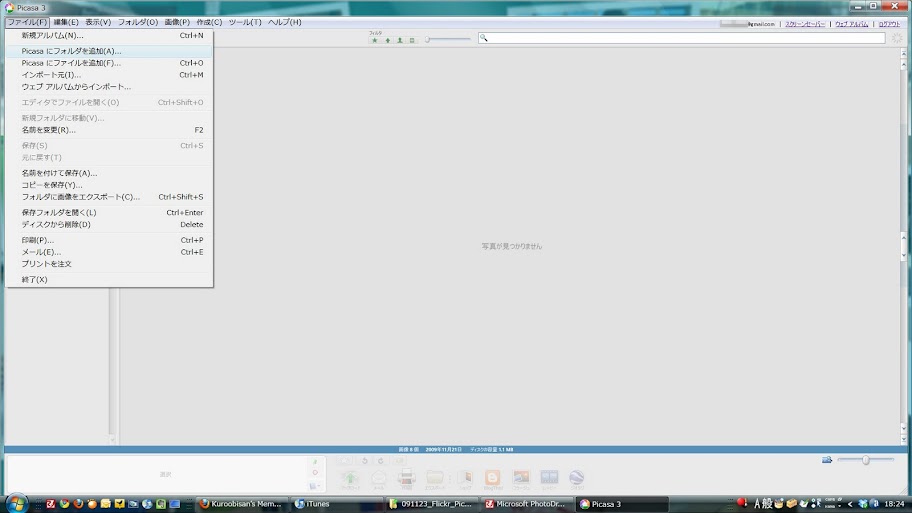912x513 pixels.
Task: Select ディスクから削除(D)
Action: click(109, 225)
